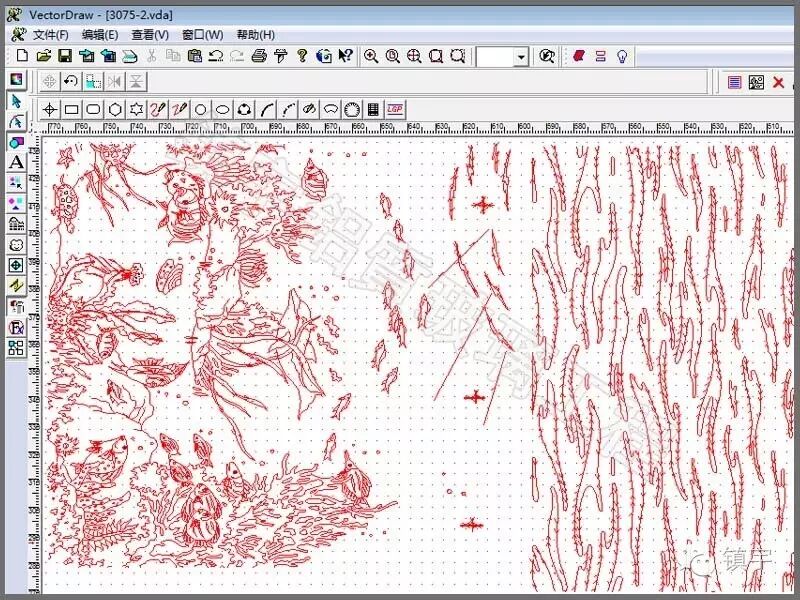Open the 帮助(H) menu
The height and width of the screenshot is (600, 800).
(256, 35)
